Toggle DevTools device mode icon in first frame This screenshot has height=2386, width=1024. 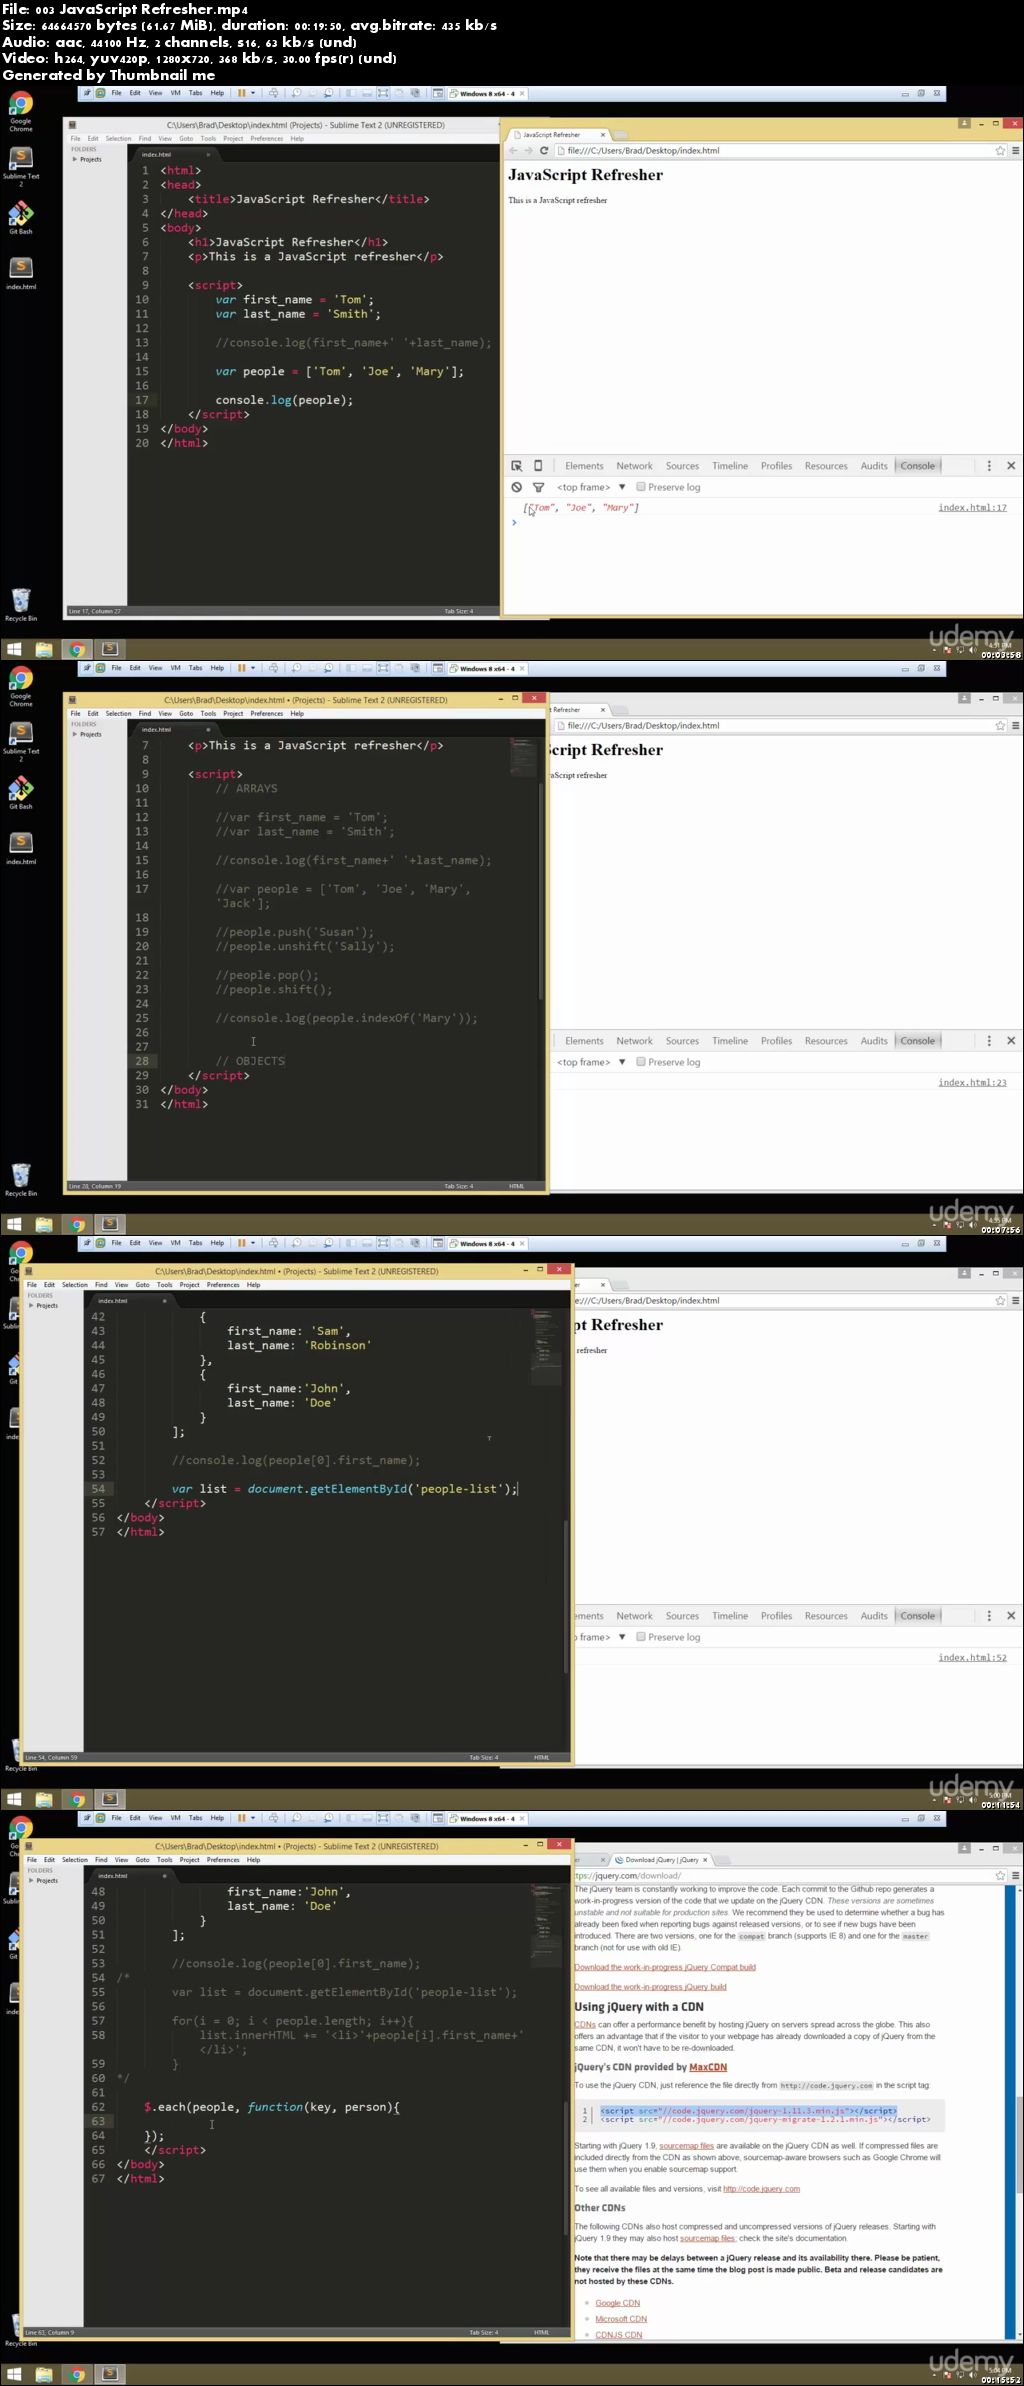[538, 466]
